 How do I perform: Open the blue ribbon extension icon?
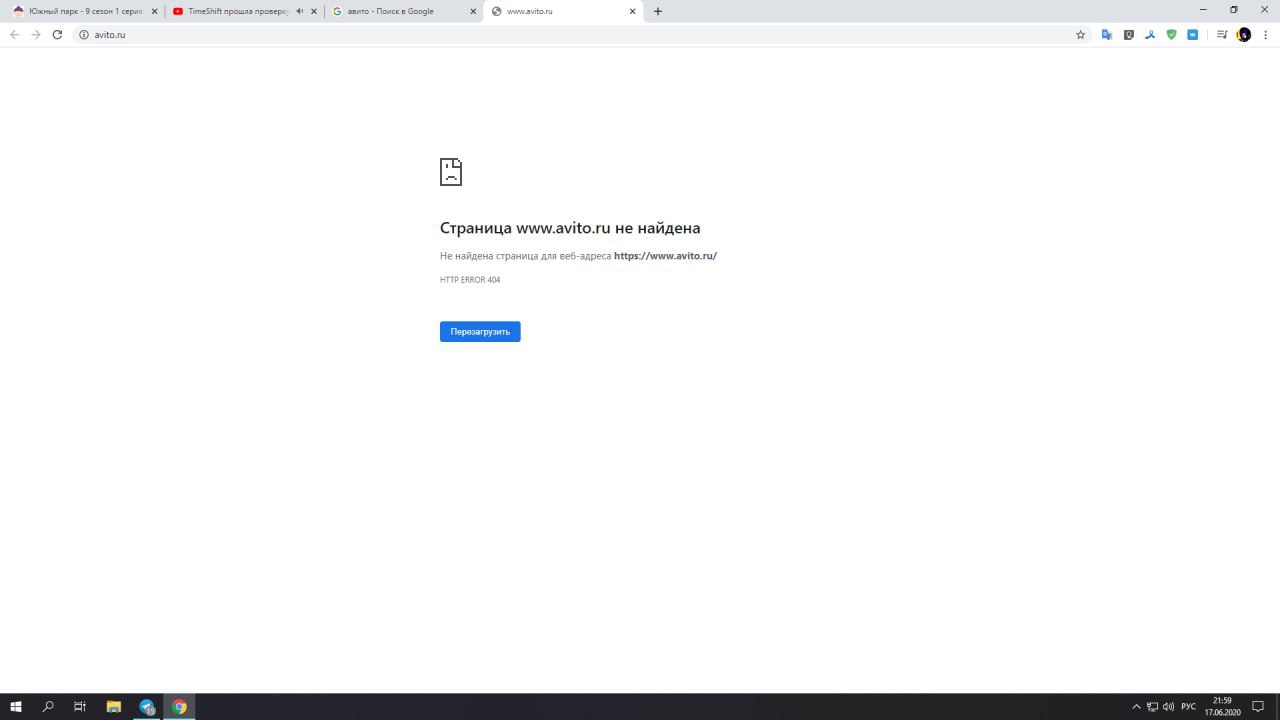pyautogui.click(x=1150, y=34)
